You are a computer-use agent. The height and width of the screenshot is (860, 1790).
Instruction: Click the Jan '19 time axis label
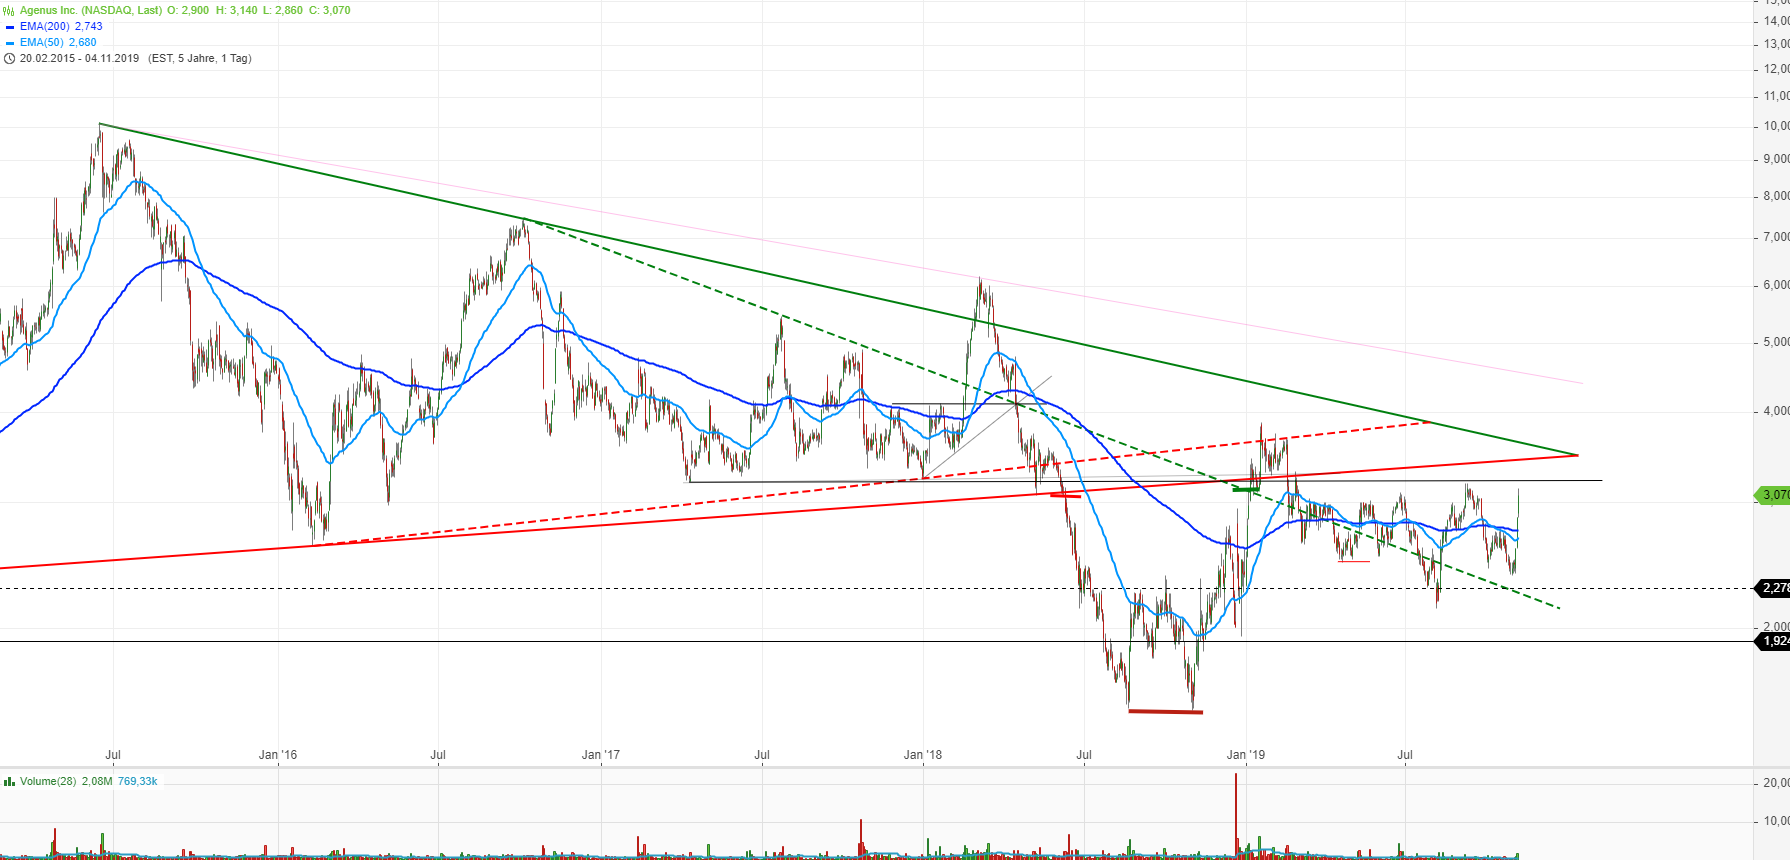[1246, 755]
